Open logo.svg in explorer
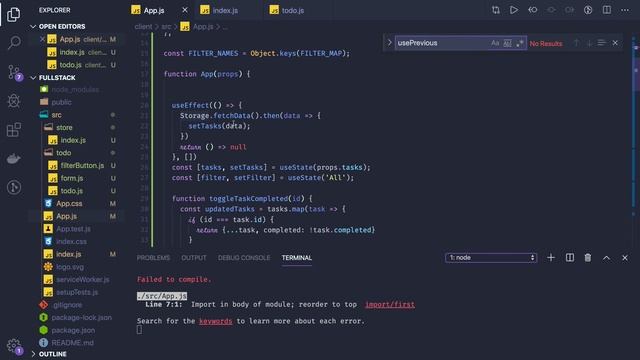 click(x=70, y=267)
